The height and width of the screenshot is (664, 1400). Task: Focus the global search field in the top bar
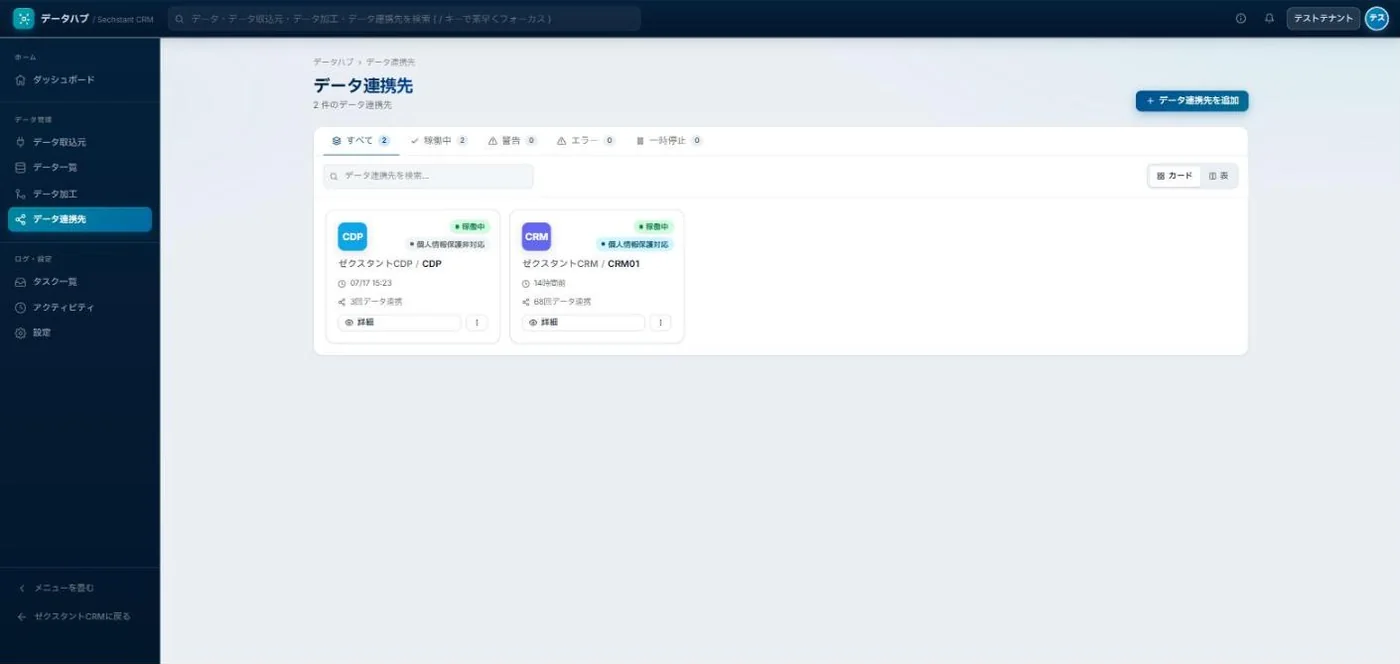point(404,19)
